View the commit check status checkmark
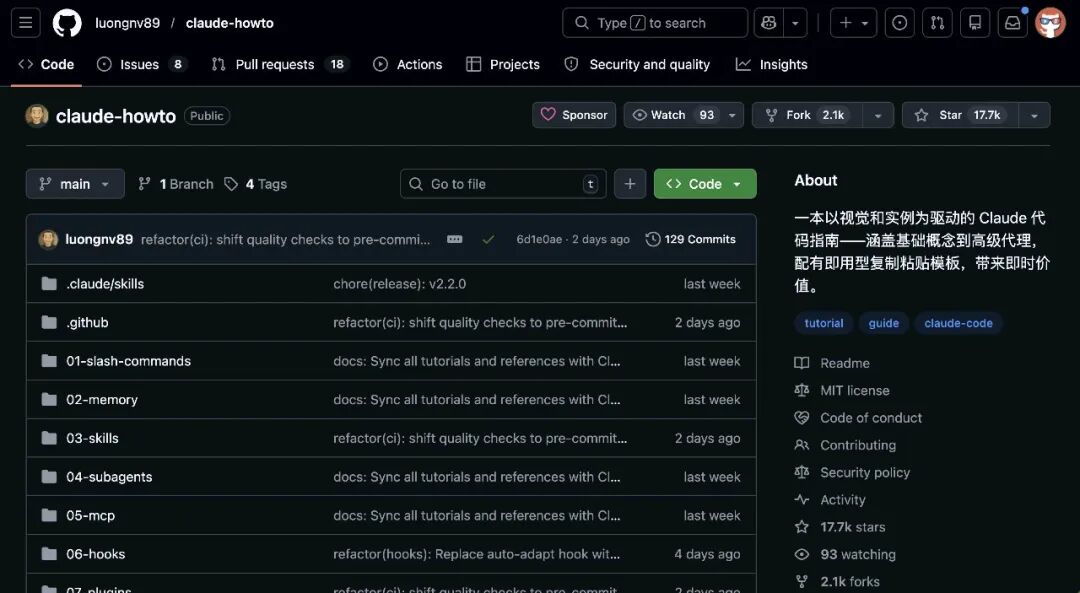Screen dimensions: 1080x593 click(488, 239)
